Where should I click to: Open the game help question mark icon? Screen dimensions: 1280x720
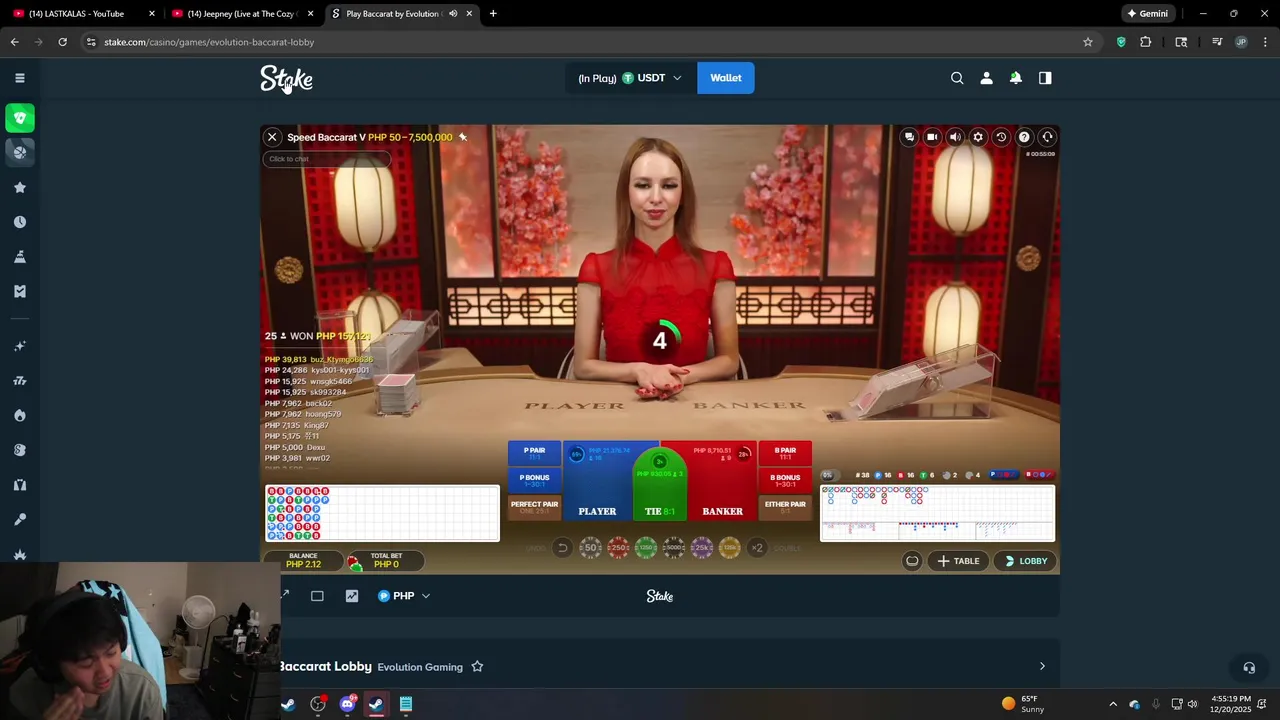click(x=1024, y=137)
